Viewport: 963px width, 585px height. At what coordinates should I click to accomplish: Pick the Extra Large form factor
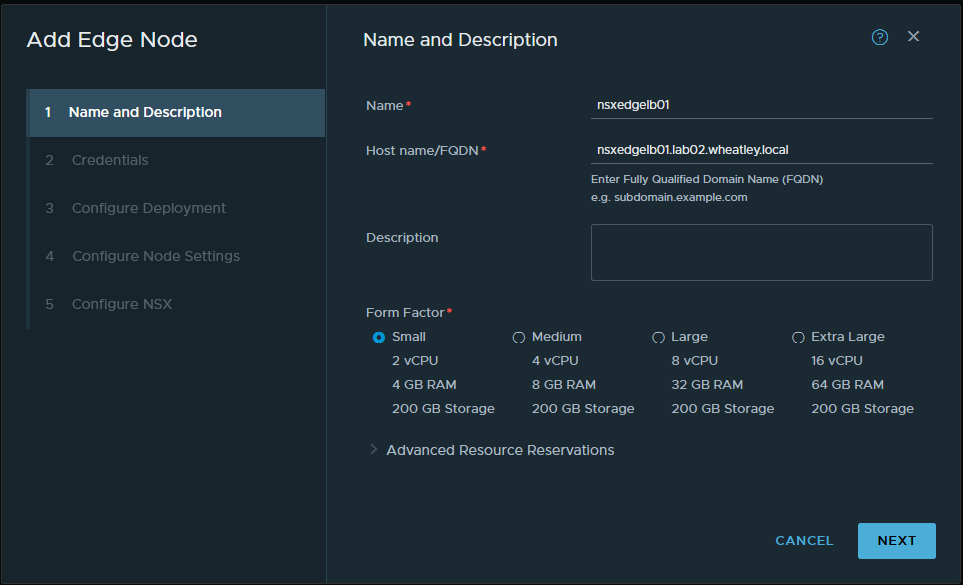pyautogui.click(x=798, y=337)
